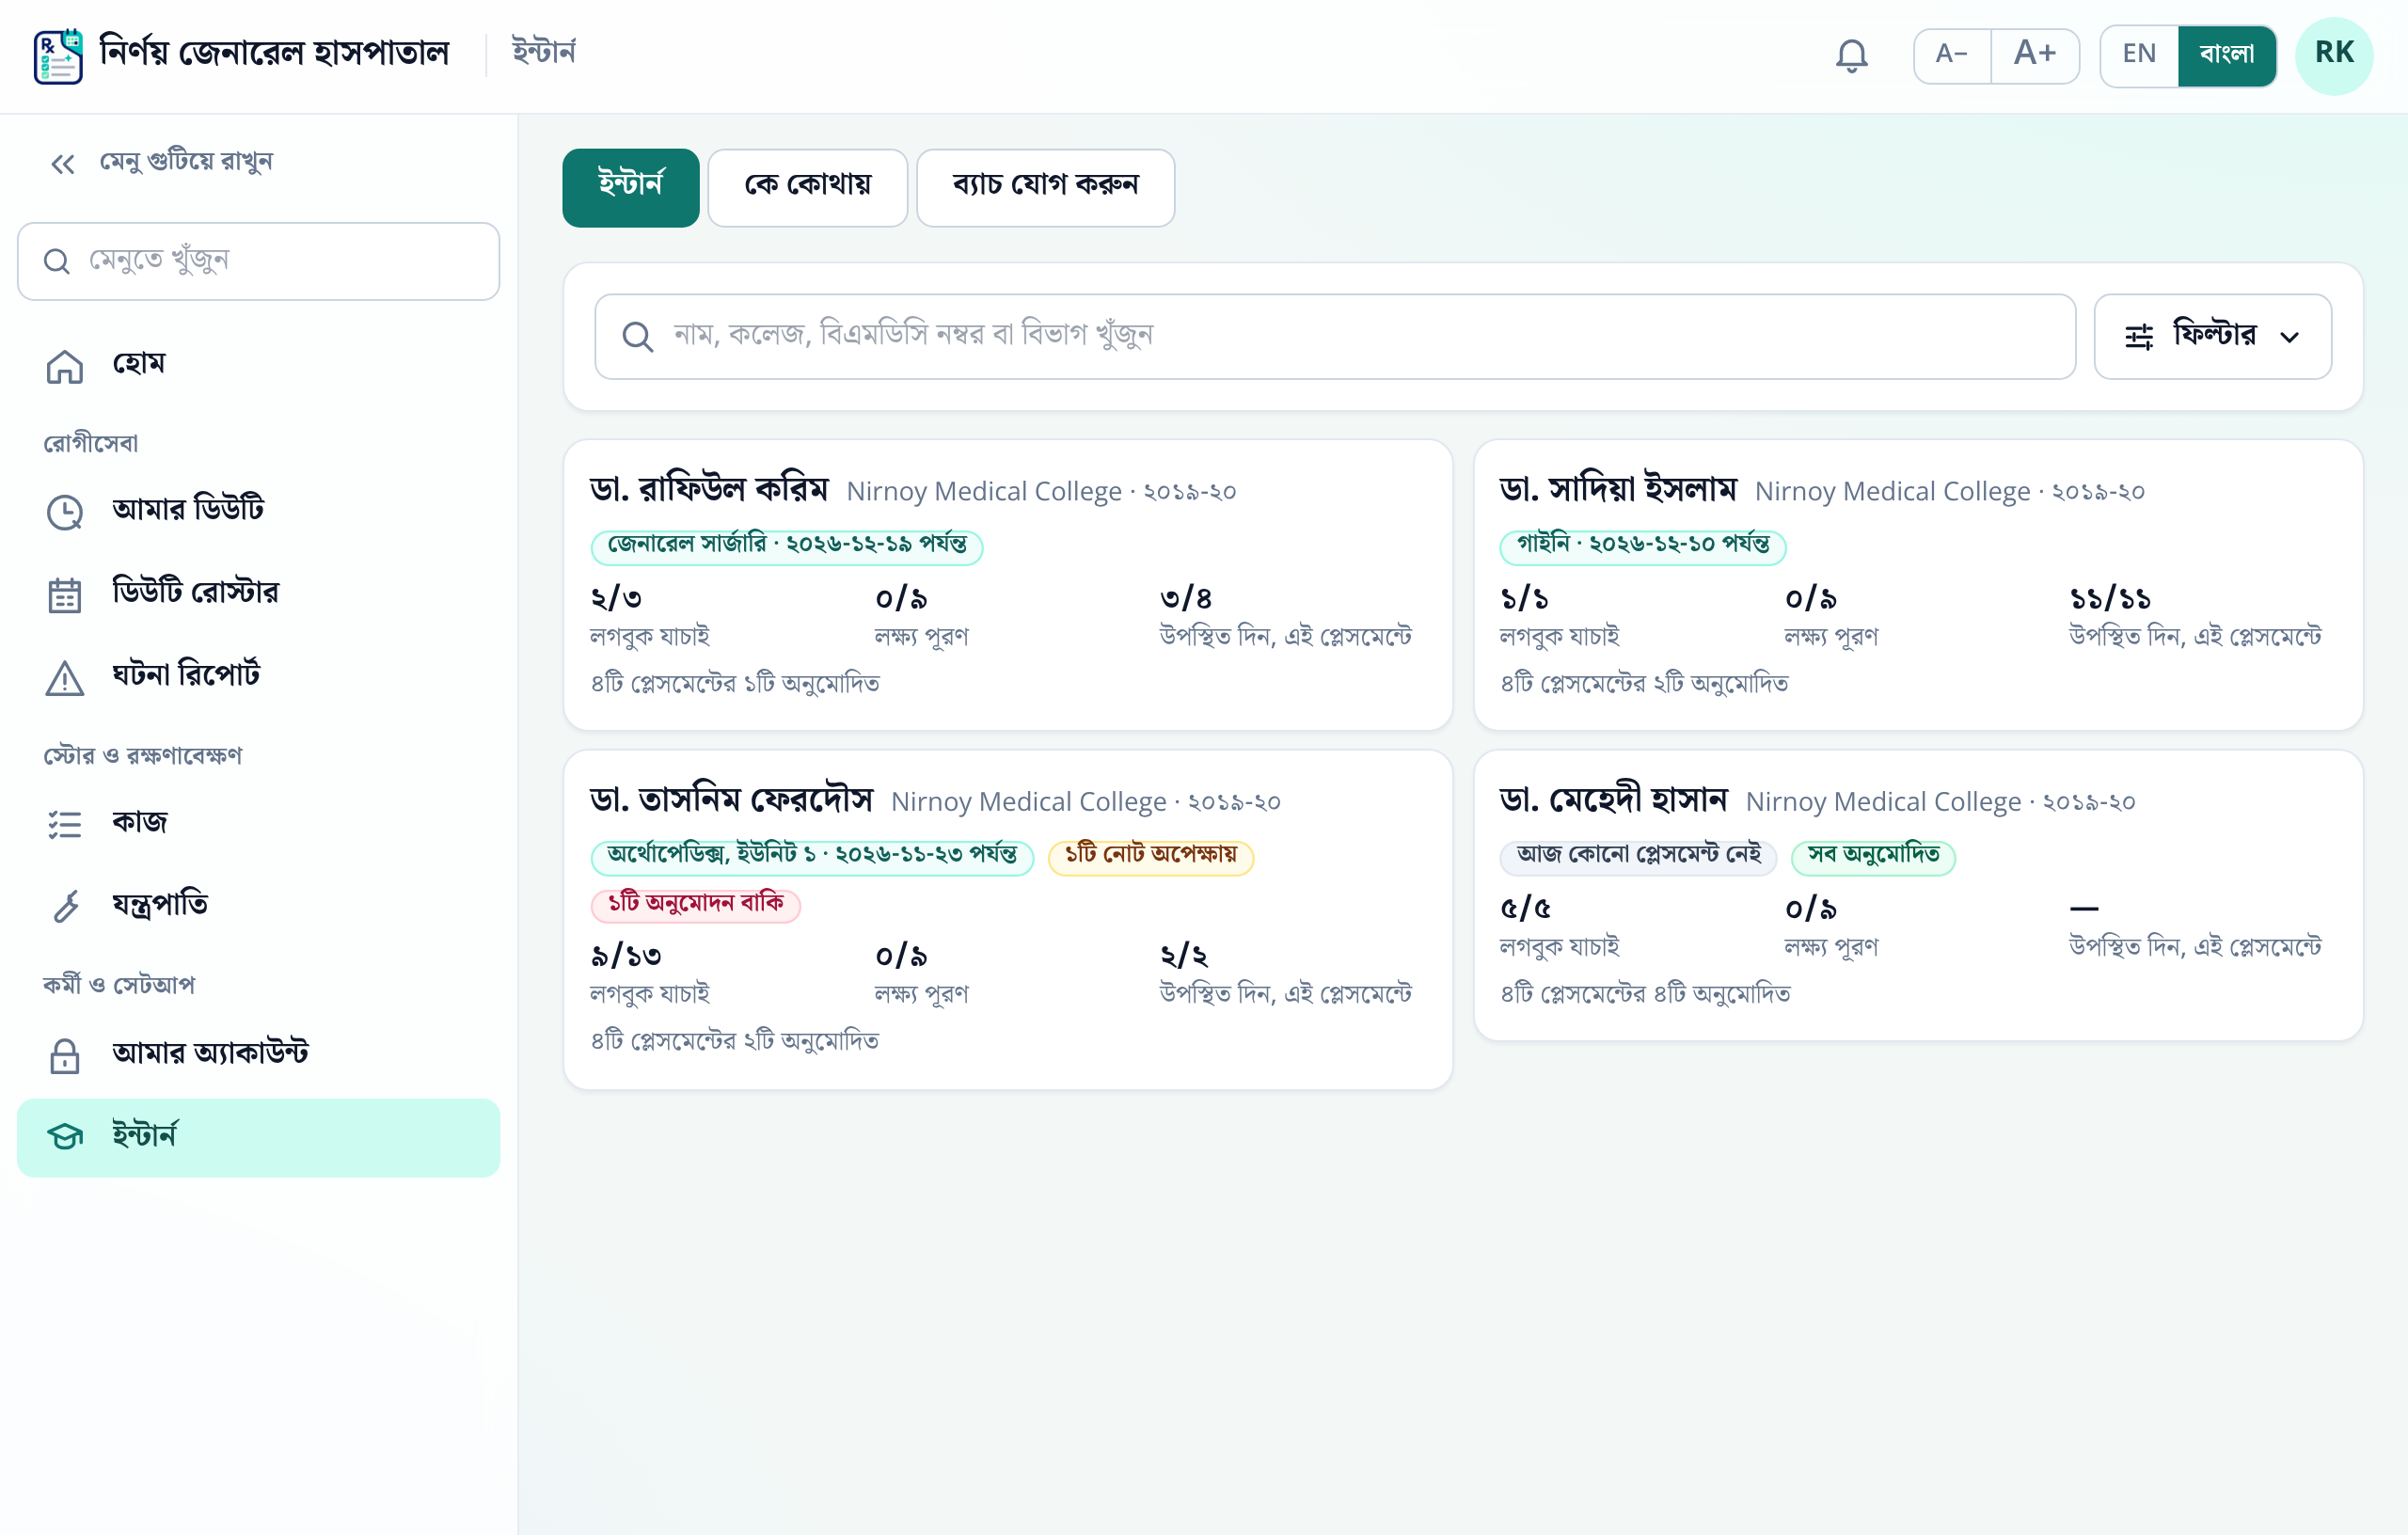Image resolution: width=2408 pixels, height=1535 pixels.
Task: Open ডিউটি রোস্টার menu item
Action: 258,594
